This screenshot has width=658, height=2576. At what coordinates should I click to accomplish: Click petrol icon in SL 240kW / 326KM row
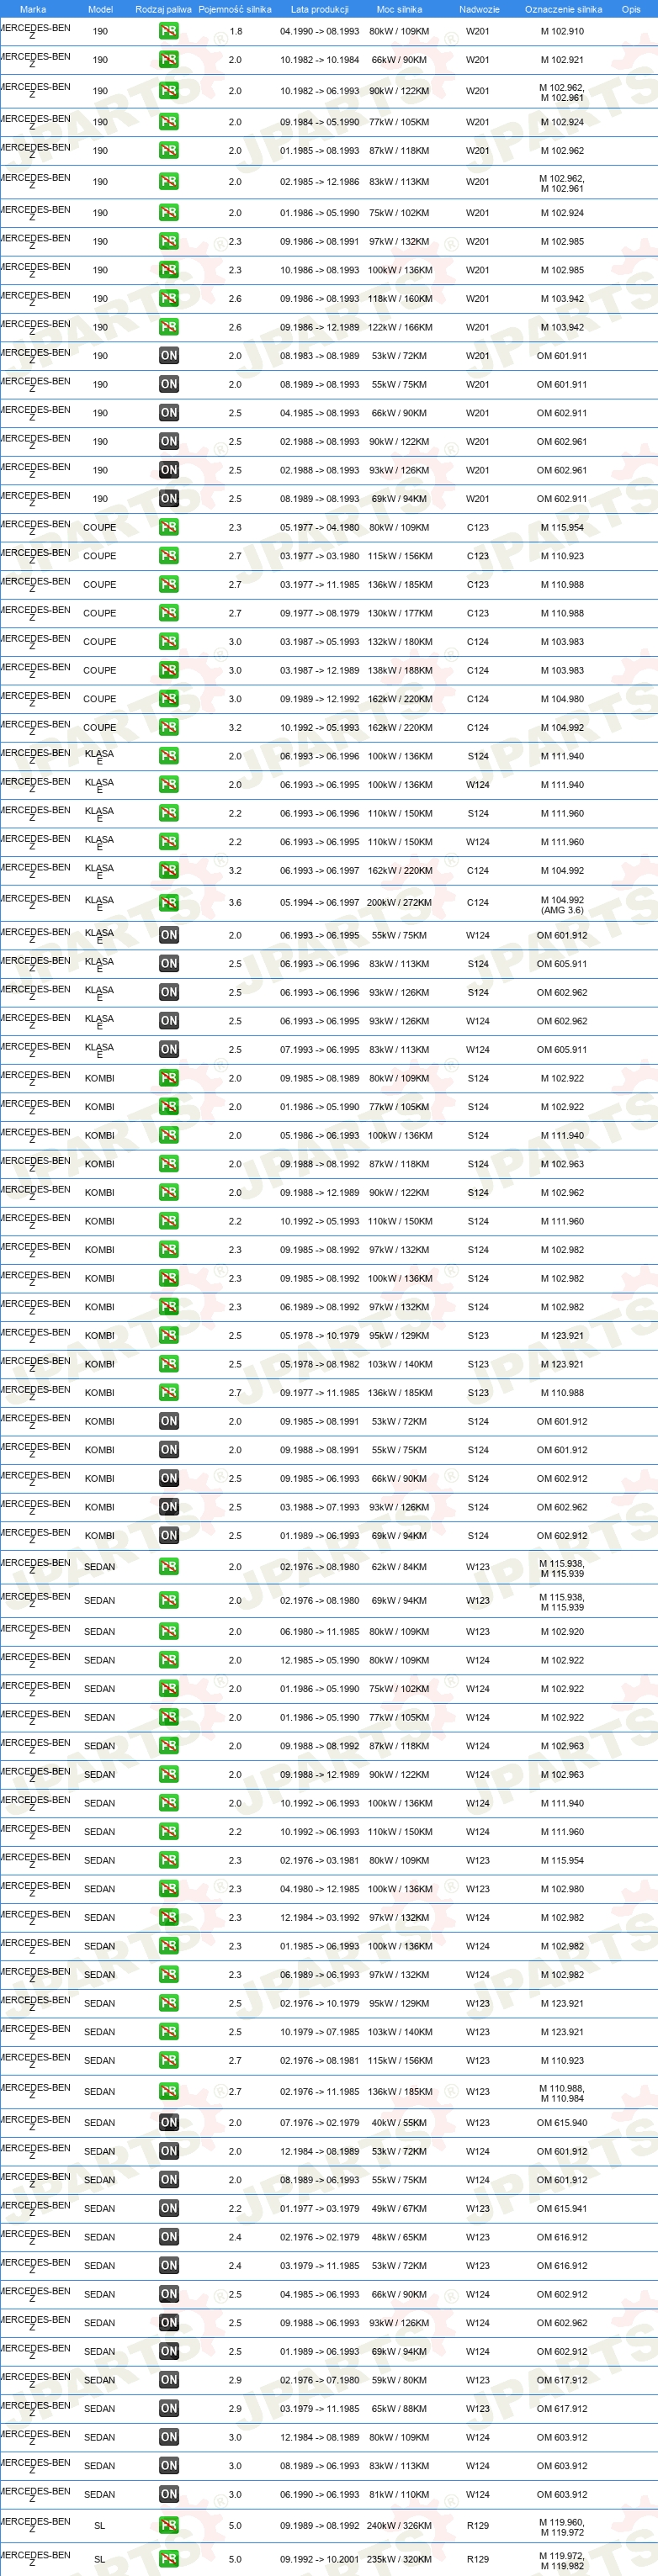point(169,2525)
